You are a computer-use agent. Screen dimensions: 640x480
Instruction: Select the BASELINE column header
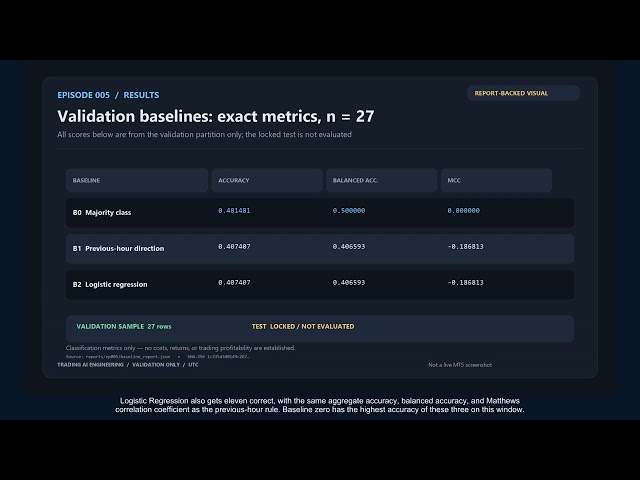[x=137, y=180]
